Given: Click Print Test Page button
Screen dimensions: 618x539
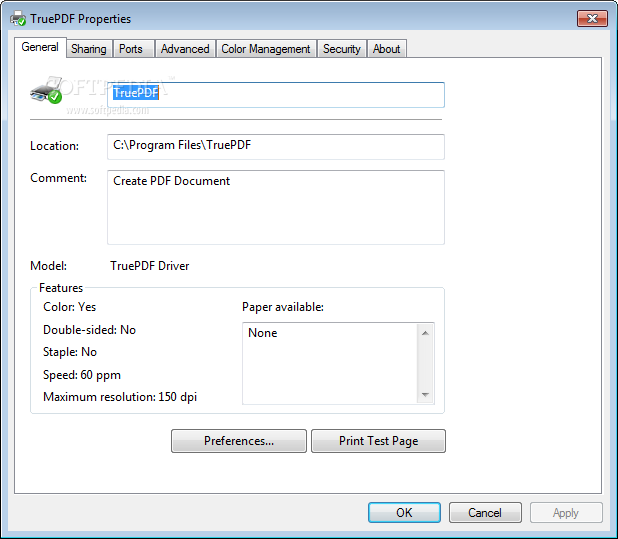Looking at the screenshot, I should 378,441.
